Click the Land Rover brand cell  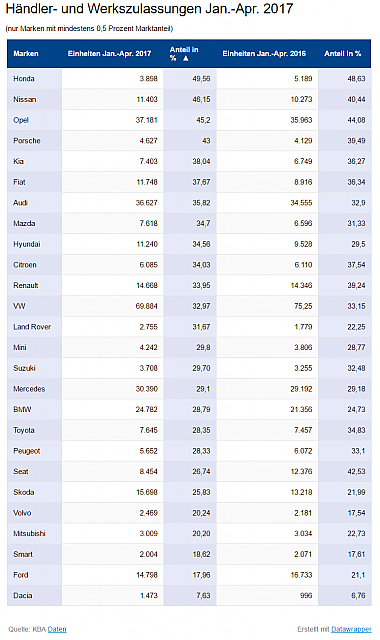click(x=34, y=327)
